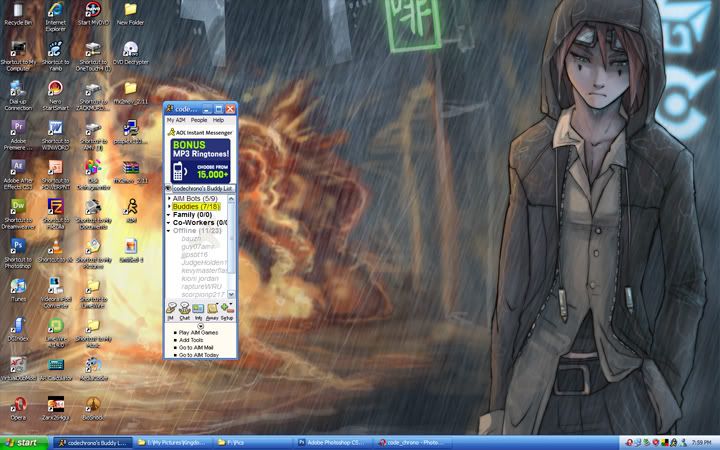Viewport: 720px width, 450px height.
Task: Open Shortcut to Photoshop
Action: pos(18,254)
